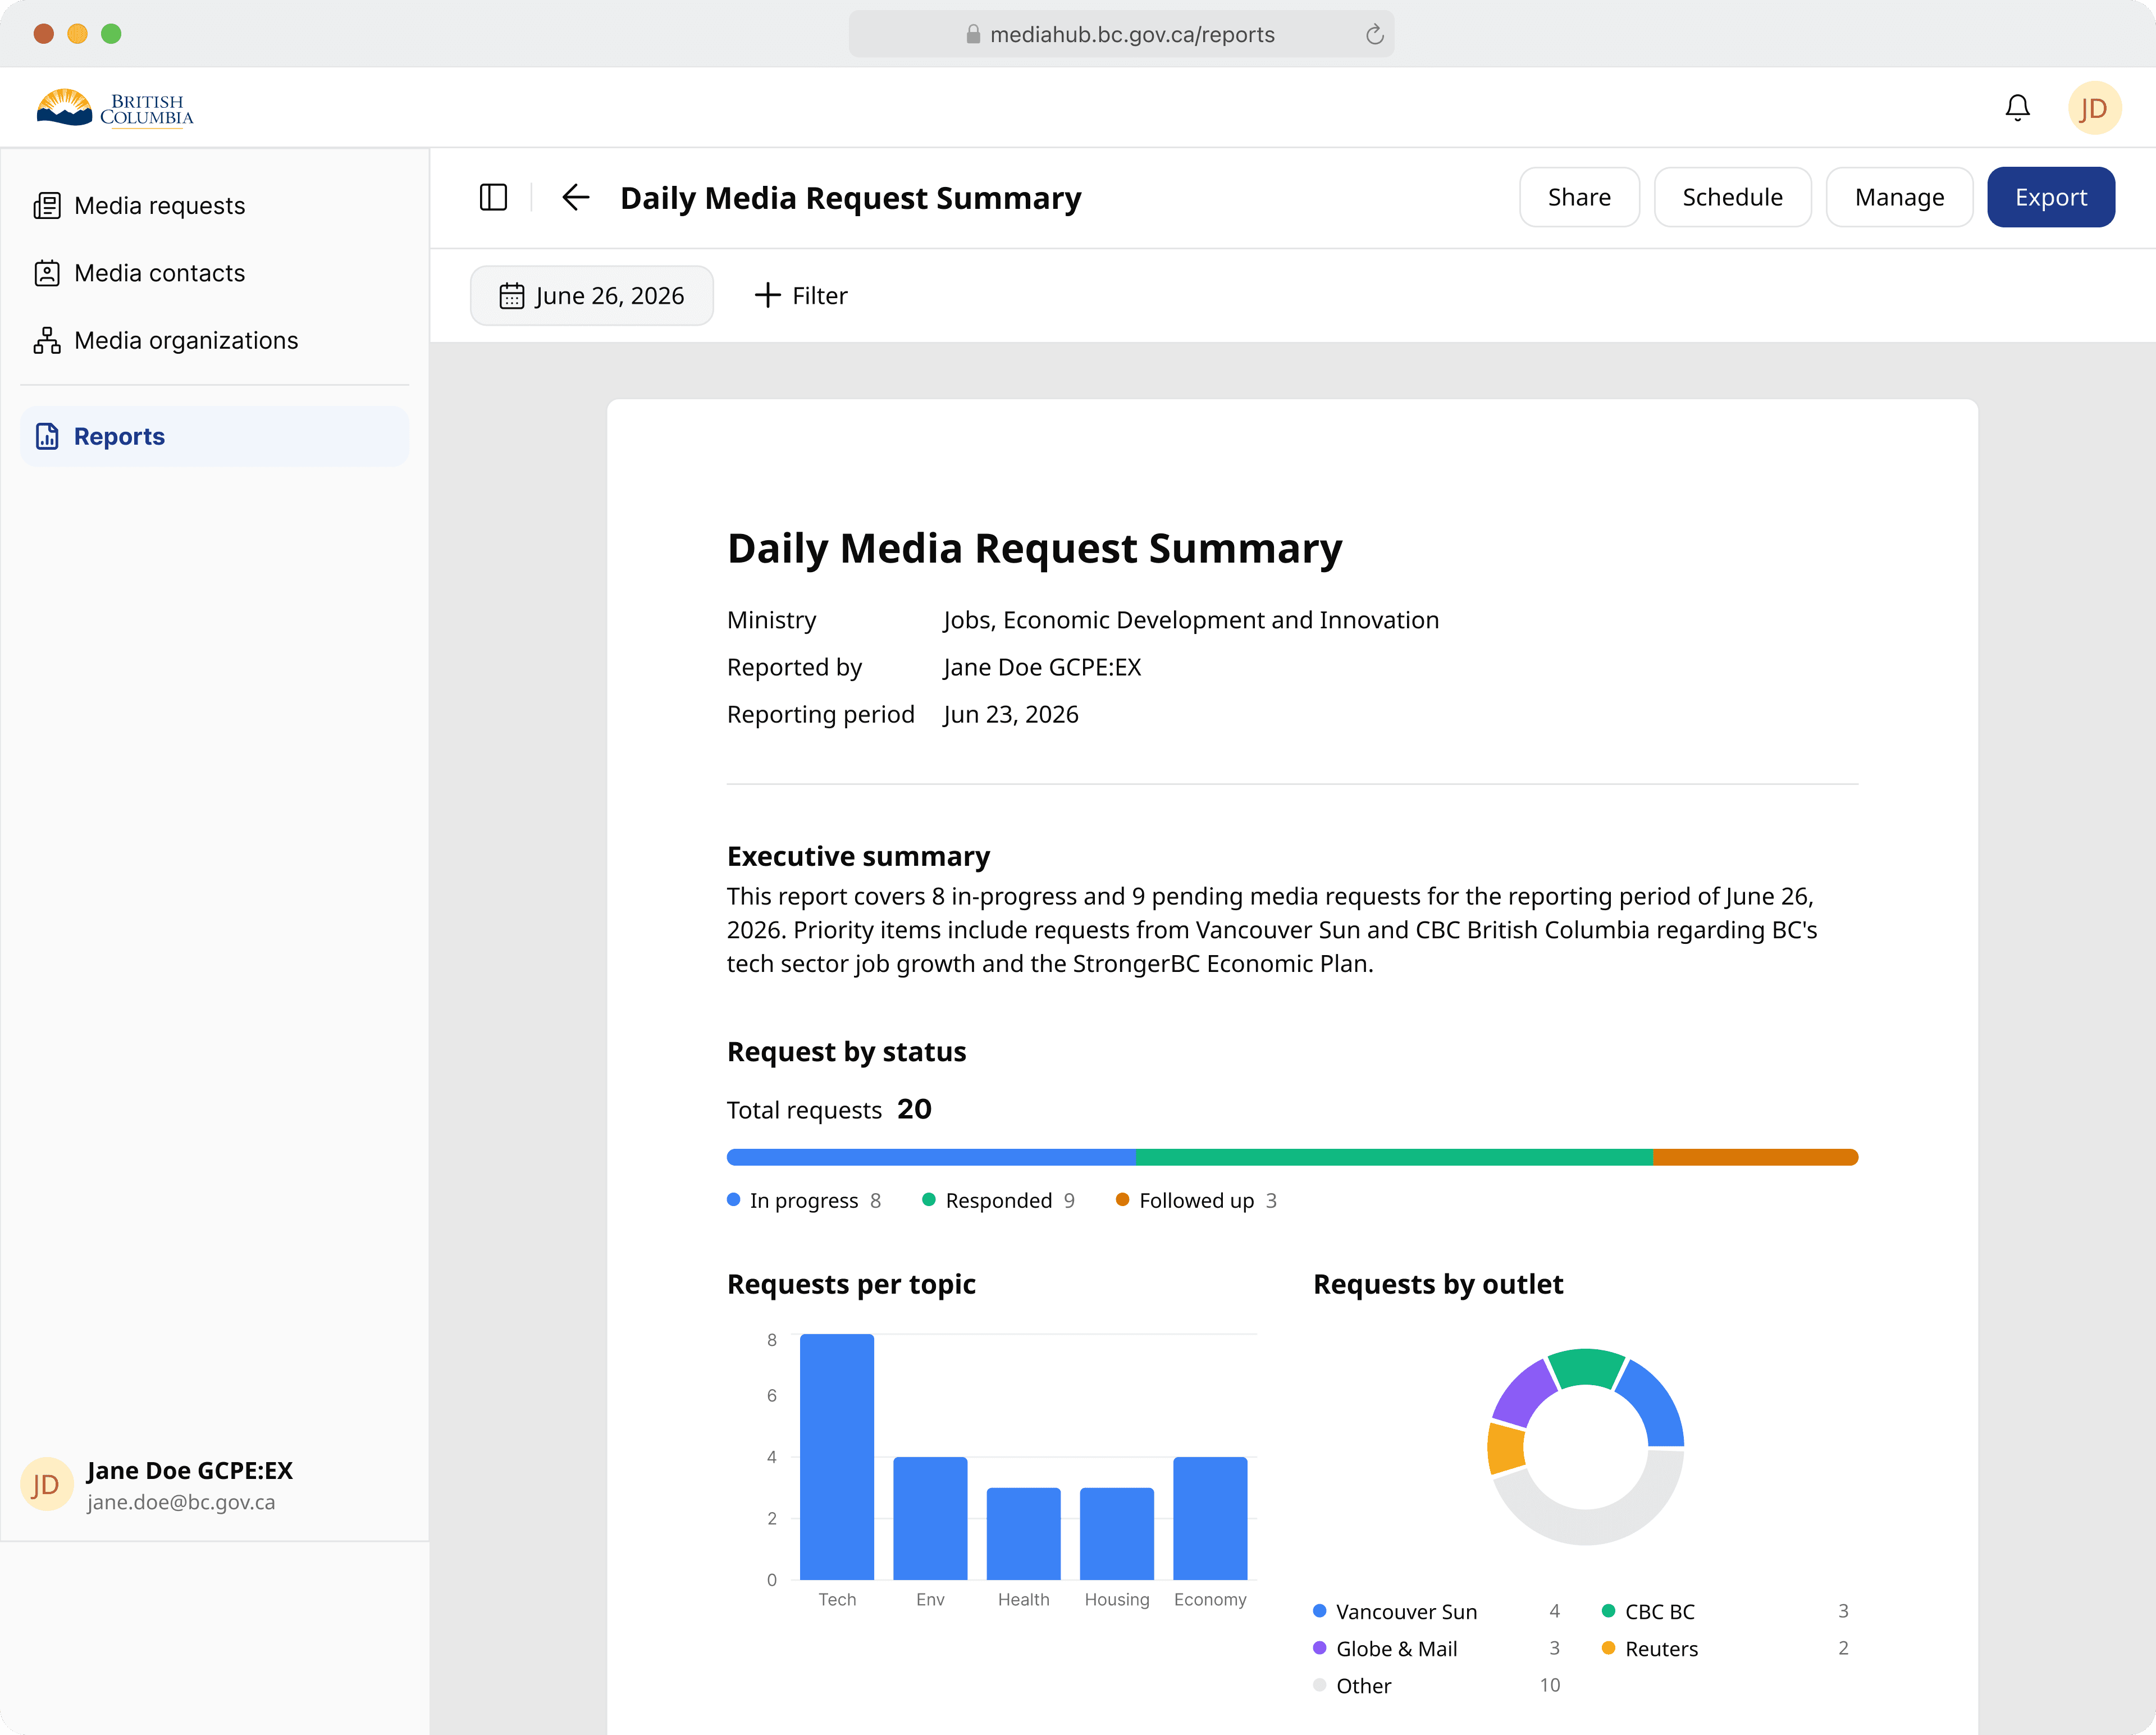Click the British Columbia logo
Viewport: 2156px width, 1735px height.
tap(115, 108)
